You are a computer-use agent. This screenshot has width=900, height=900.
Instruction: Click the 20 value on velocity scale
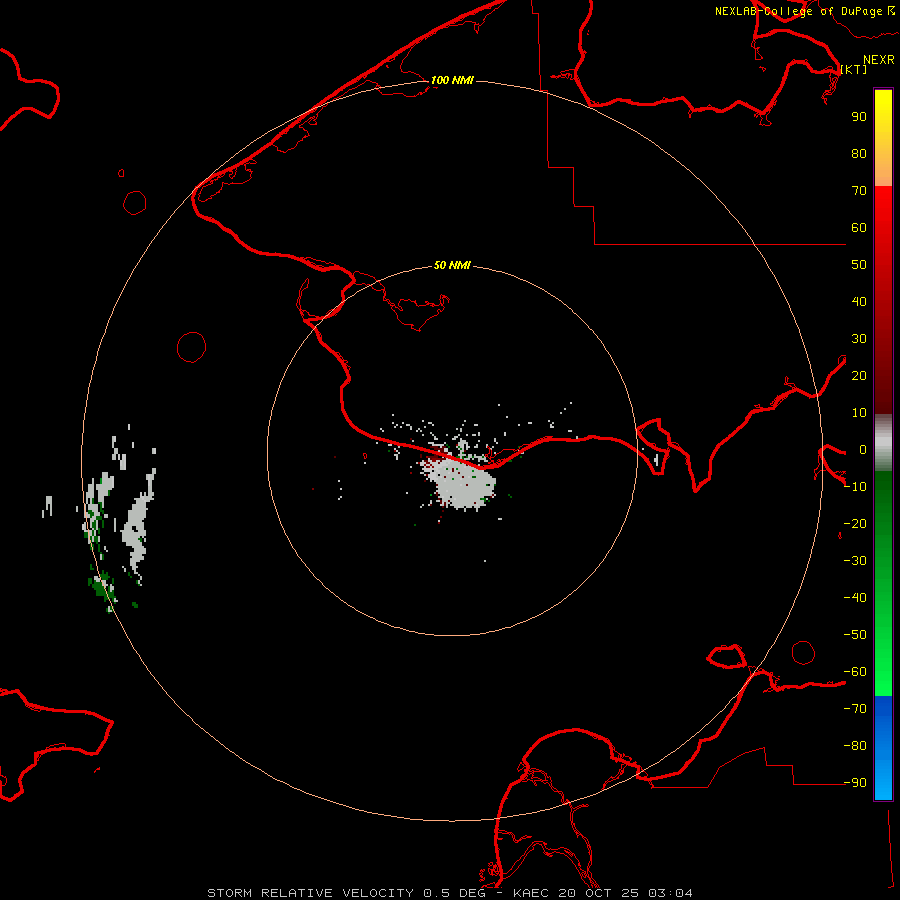(x=859, y=376)
